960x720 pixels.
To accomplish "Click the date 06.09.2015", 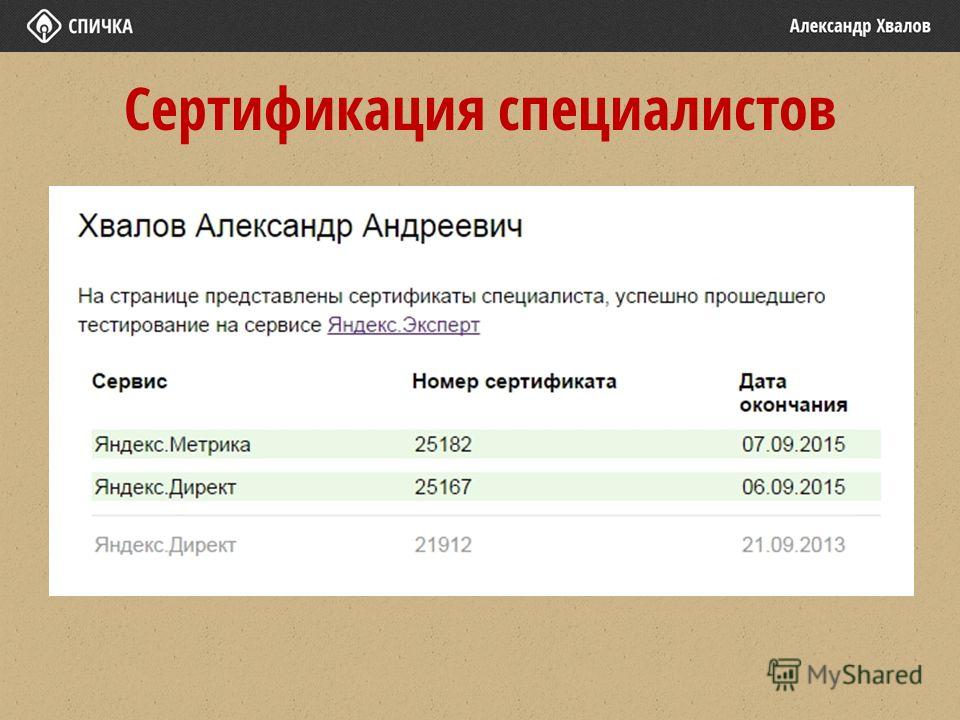I will pos(793,487).
